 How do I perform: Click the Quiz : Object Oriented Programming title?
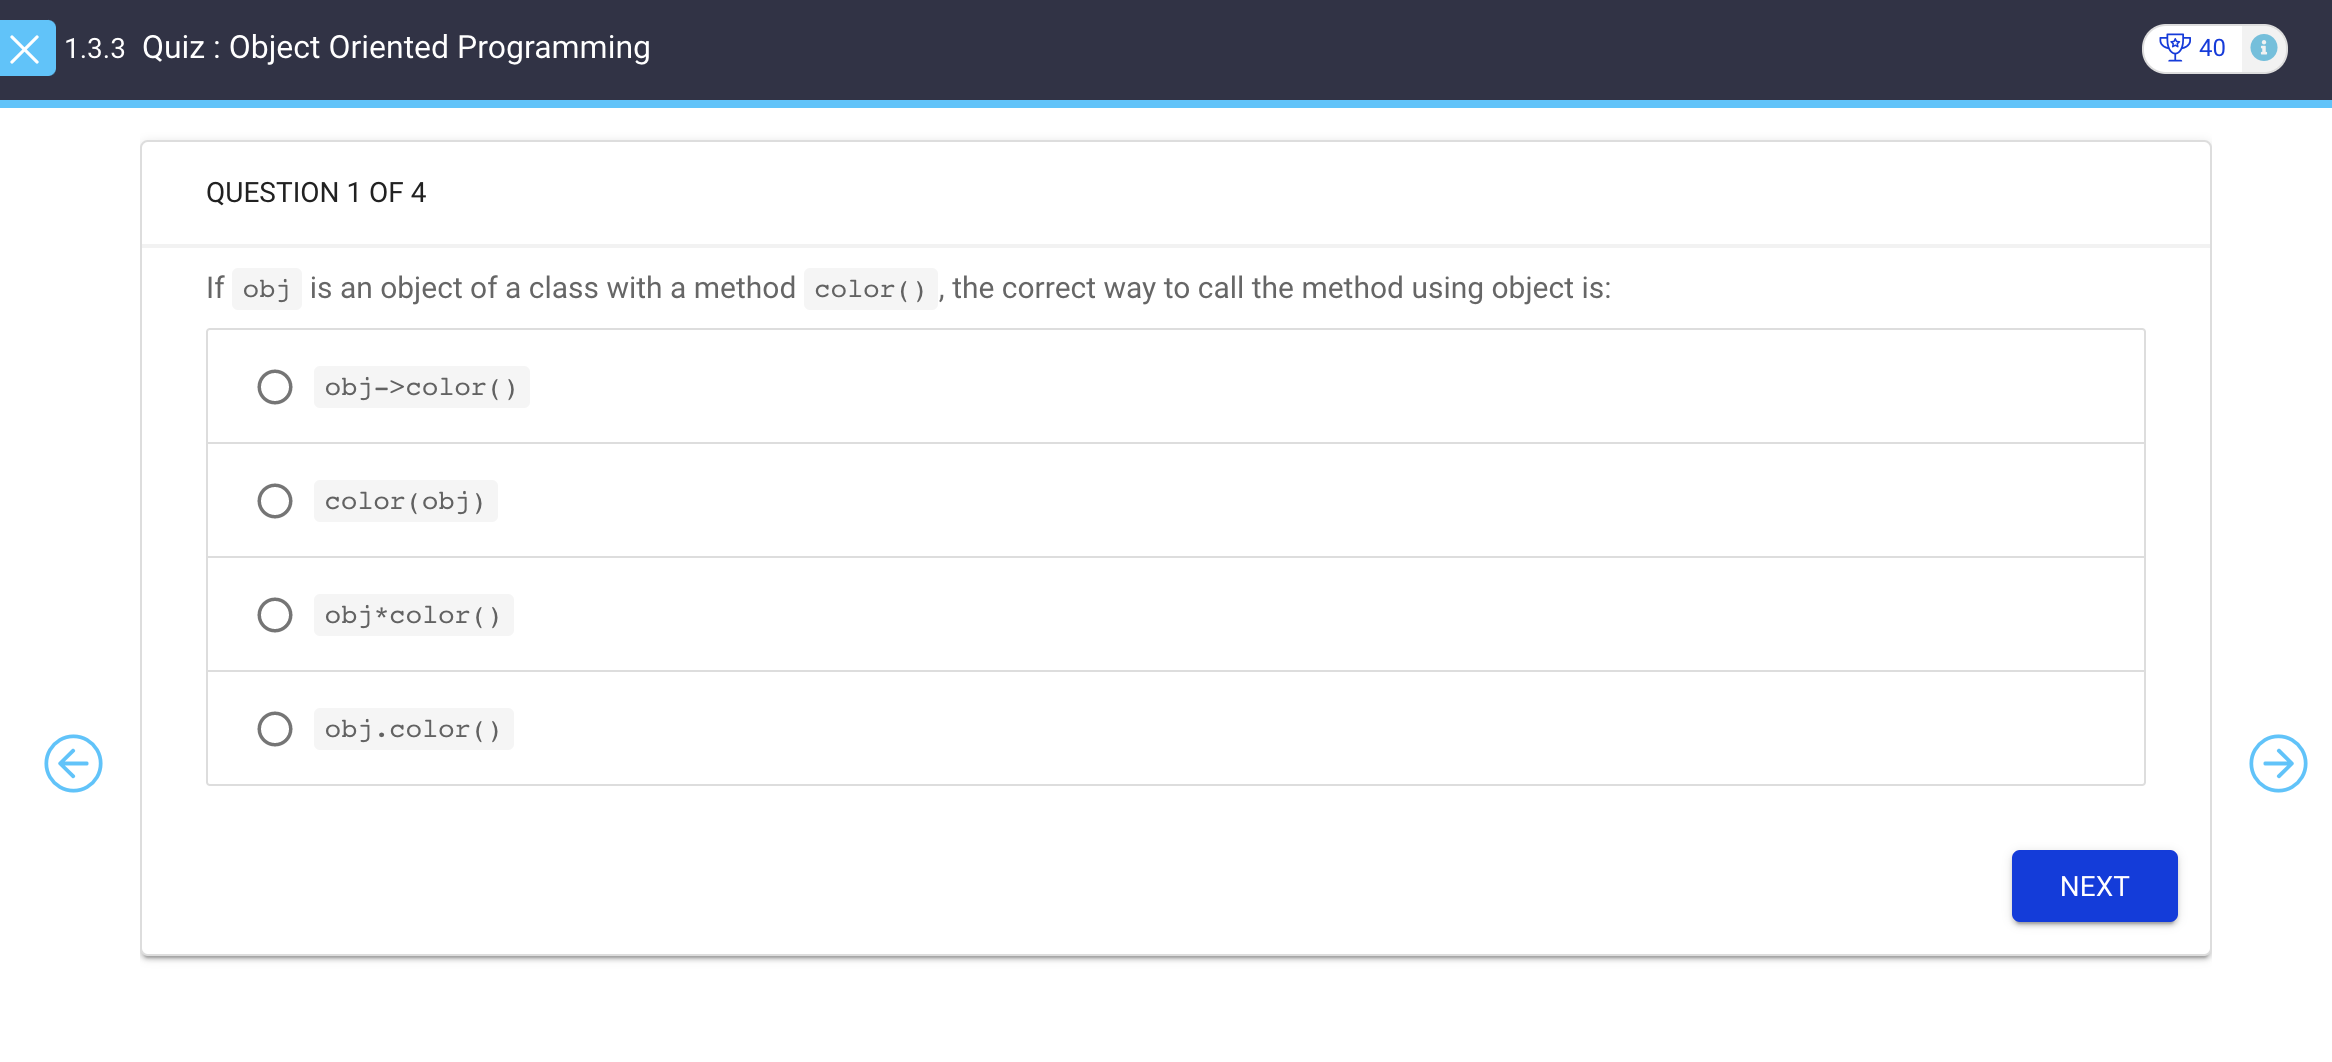point(396,48)
